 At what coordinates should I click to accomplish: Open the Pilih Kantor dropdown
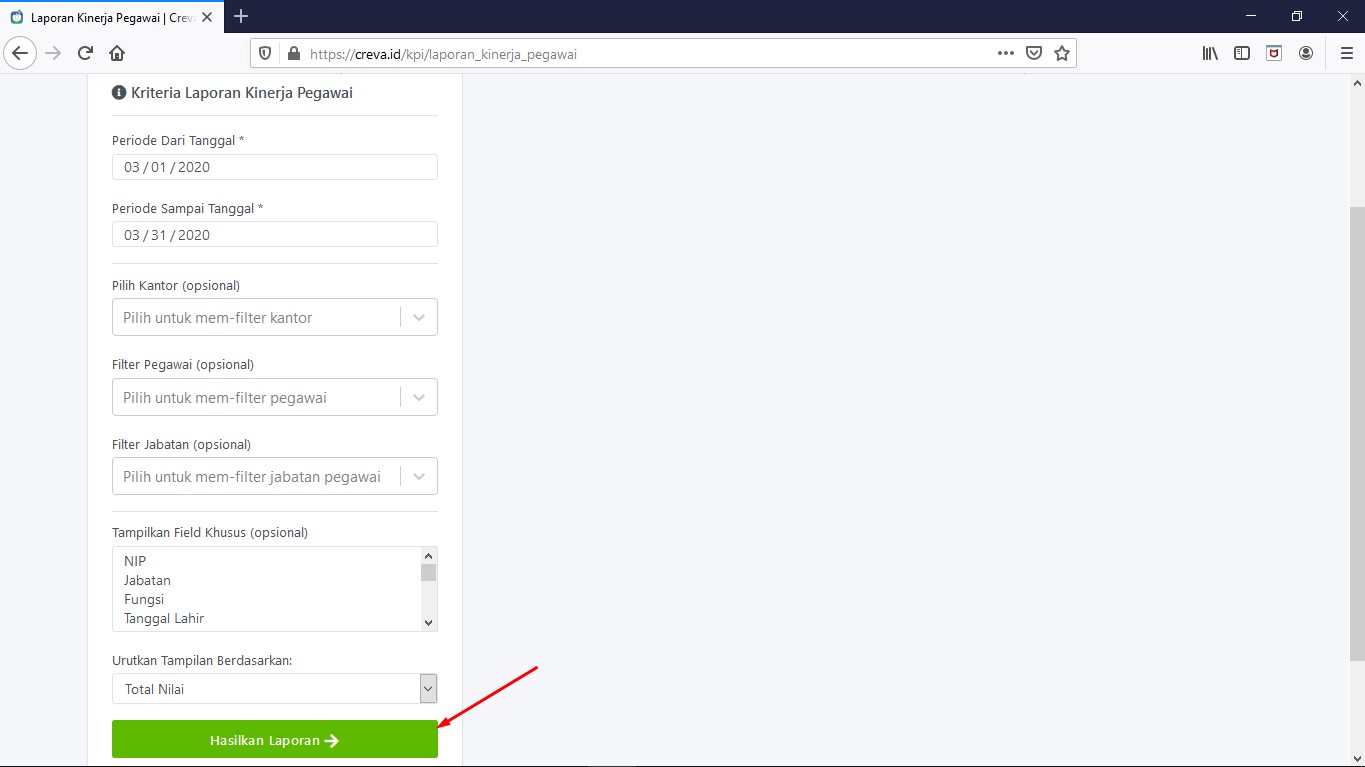275,317
